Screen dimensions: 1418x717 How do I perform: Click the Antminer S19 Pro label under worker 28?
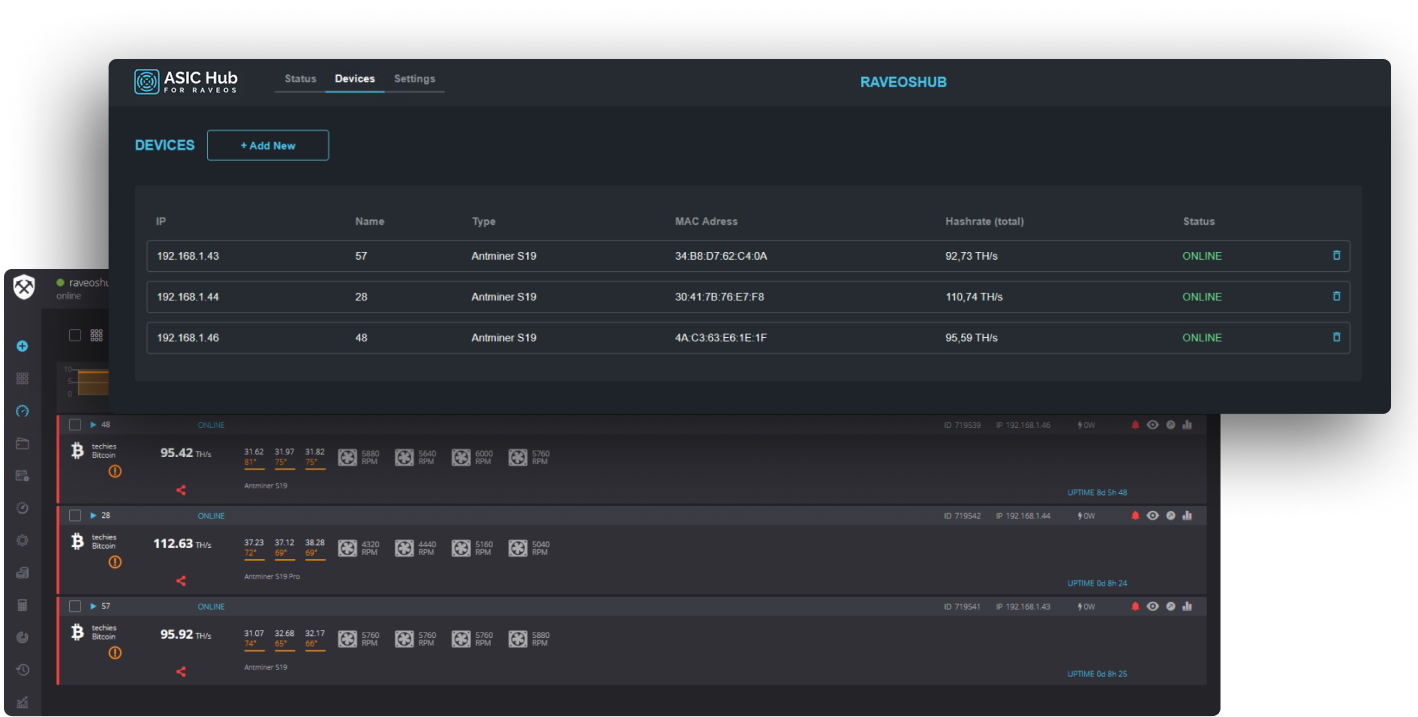[272, 577]
